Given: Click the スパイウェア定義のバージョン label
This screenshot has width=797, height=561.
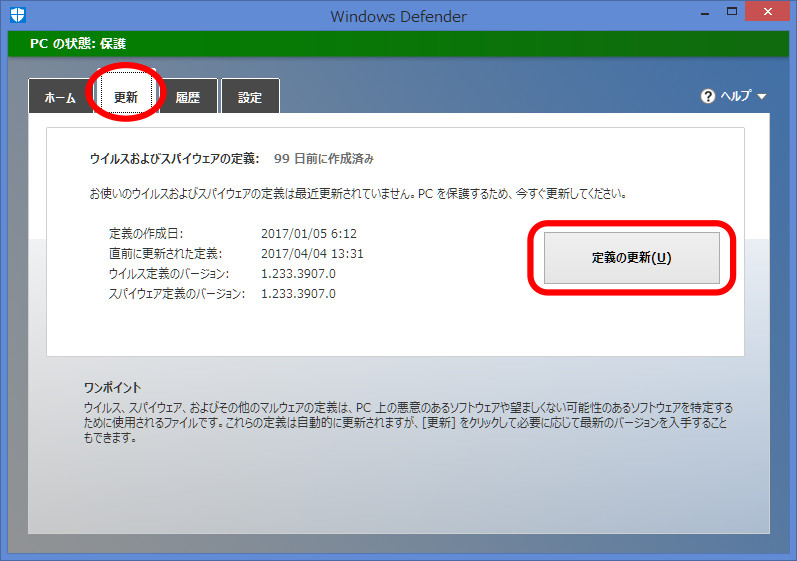Looking at the screenshot, I should pos(177,294).
